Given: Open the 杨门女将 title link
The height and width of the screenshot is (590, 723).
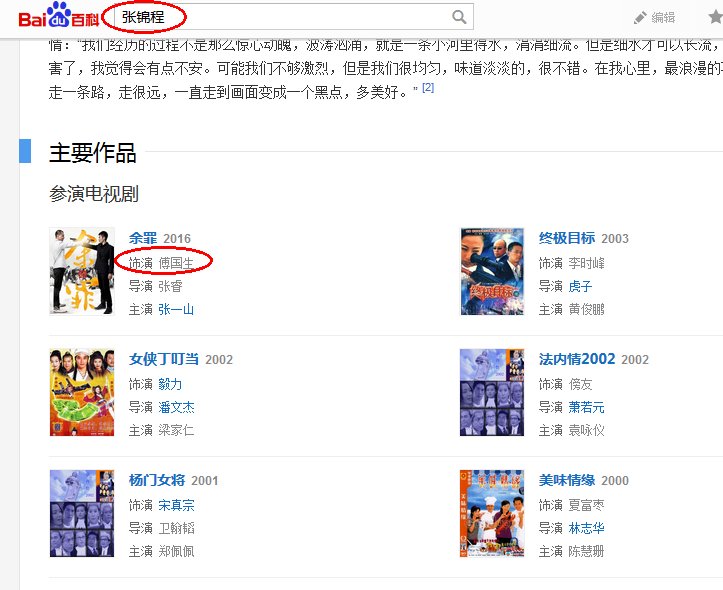Looking at the screenshot, I should tap(157, 480).
